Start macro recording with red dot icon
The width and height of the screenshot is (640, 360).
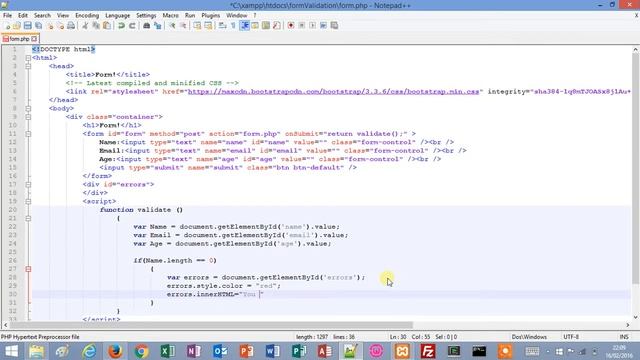click(x=291, y=26)
